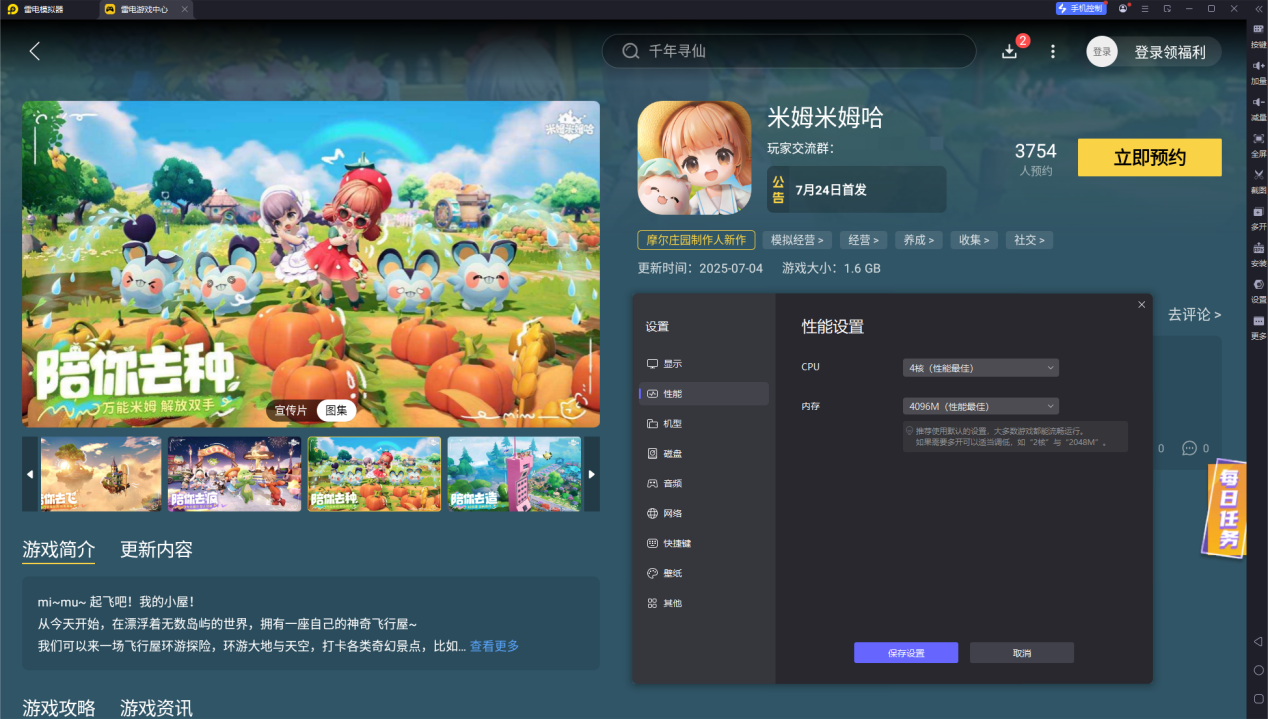The width and height of the screenshot is (1268, 719).
Task: Switch to 游戏简介 tab
Action: [x=59, y=549]
